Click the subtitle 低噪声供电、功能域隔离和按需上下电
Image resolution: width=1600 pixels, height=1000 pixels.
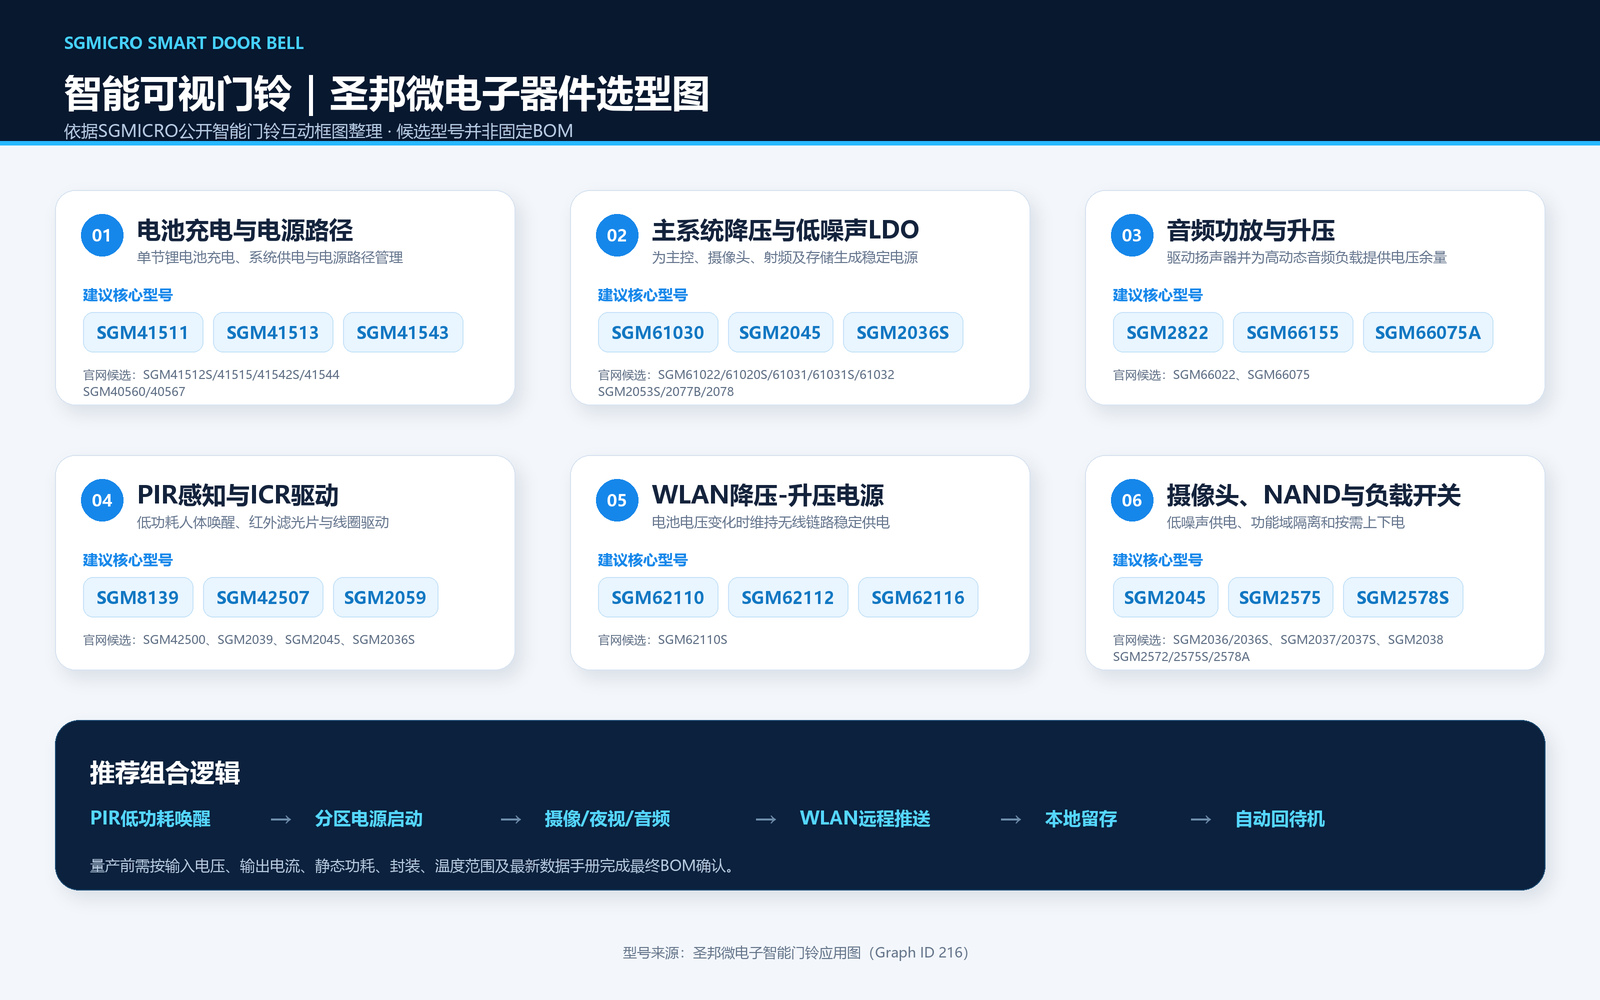coord(1286,523)
